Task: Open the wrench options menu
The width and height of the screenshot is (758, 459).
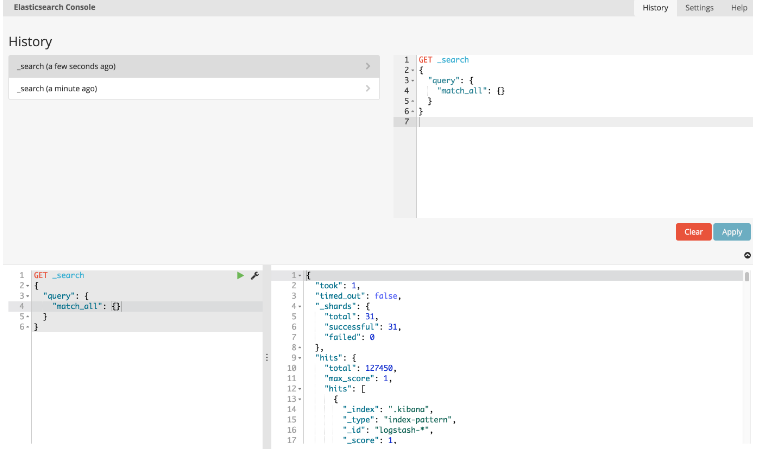Action: [x=254, y=275]
